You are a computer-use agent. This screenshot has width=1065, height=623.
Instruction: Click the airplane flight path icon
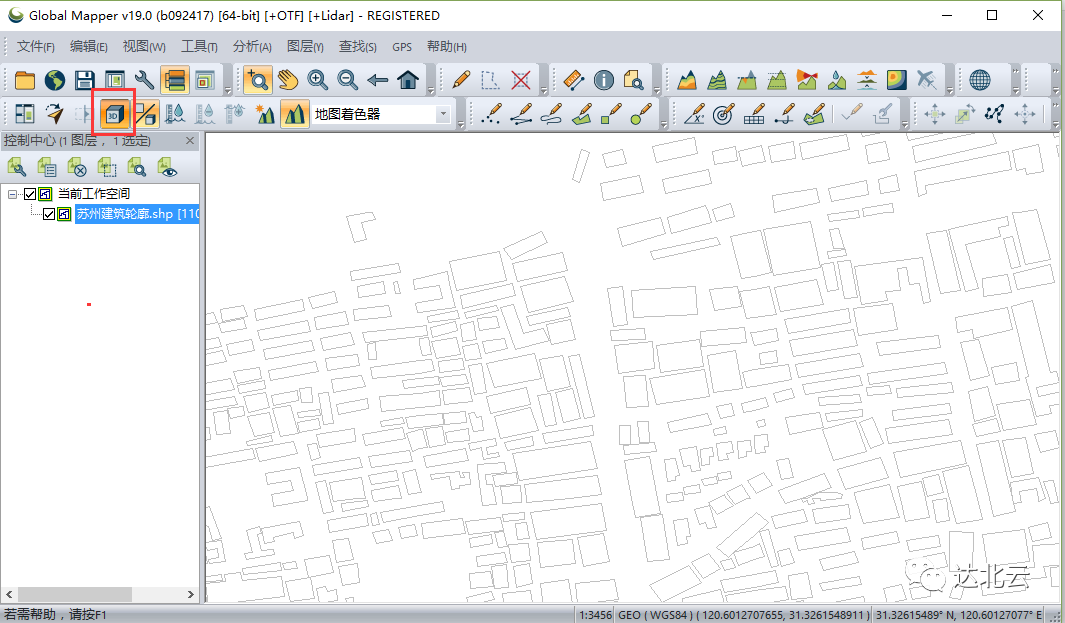coord(926,80)
